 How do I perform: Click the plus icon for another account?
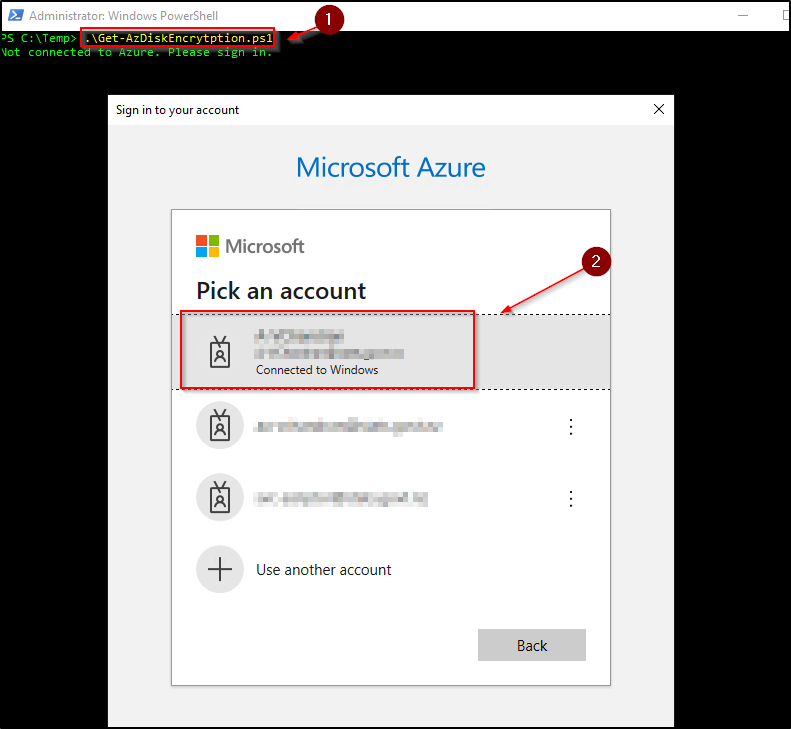pyautogui.click(x=220, y=570)
